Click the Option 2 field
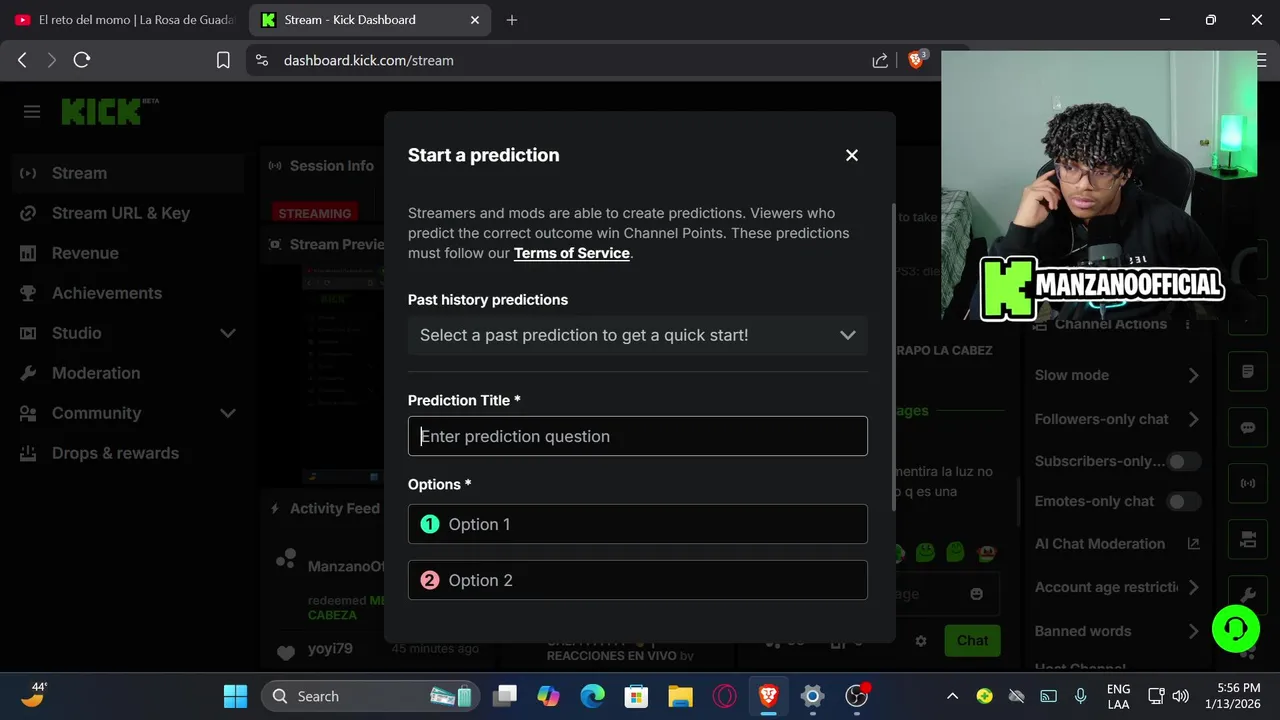Screen dimensions: 1280x720 [637, 580]
